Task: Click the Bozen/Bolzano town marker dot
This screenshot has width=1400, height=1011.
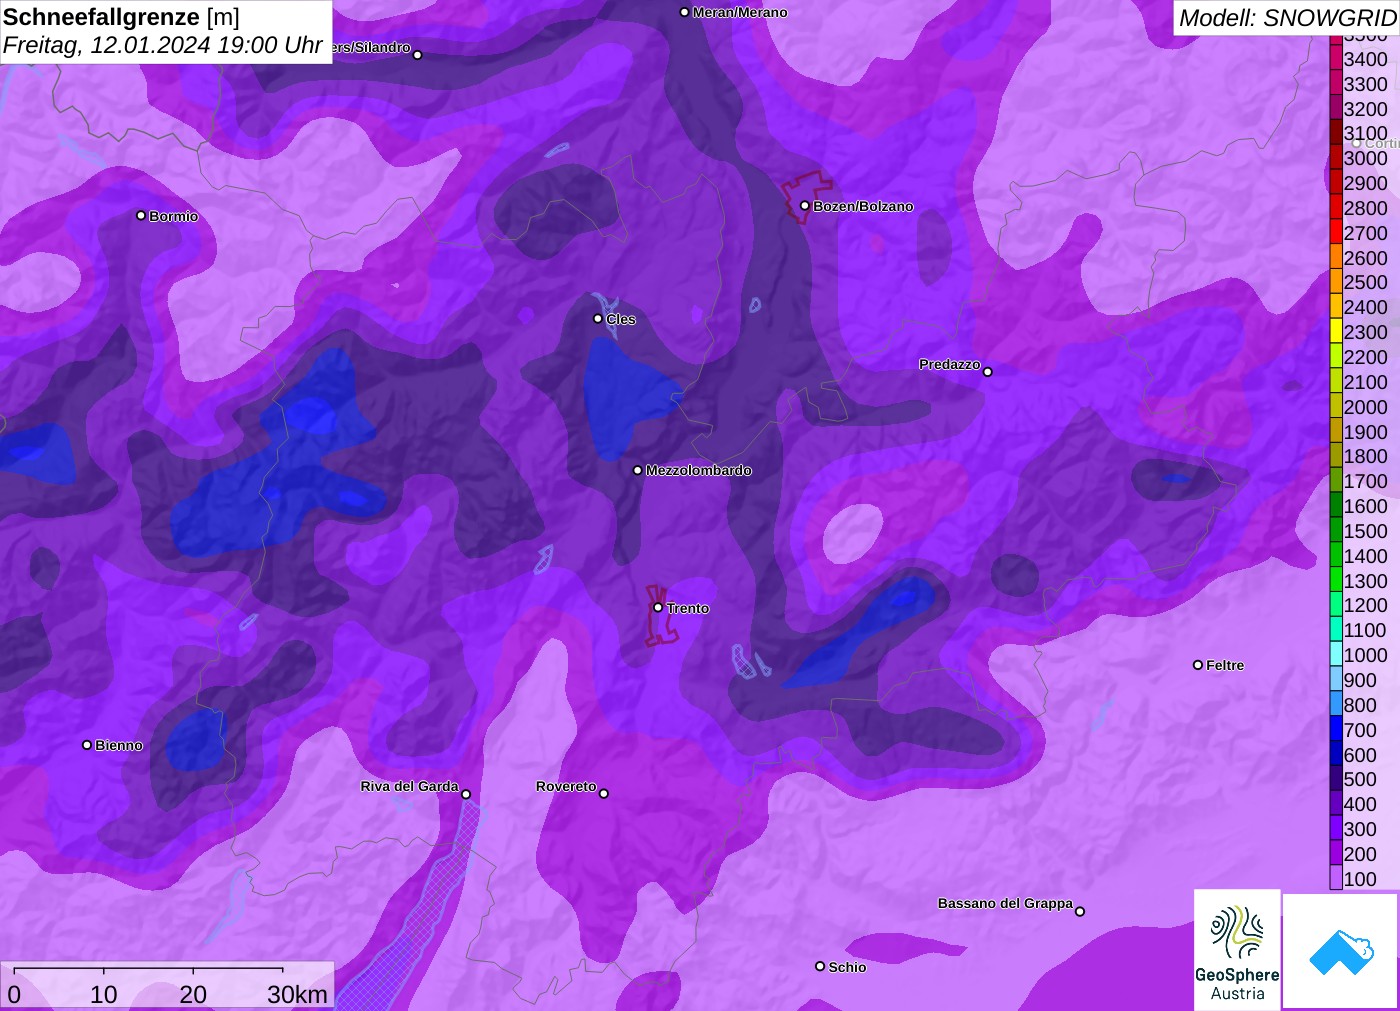Action: tap(805, 205)
